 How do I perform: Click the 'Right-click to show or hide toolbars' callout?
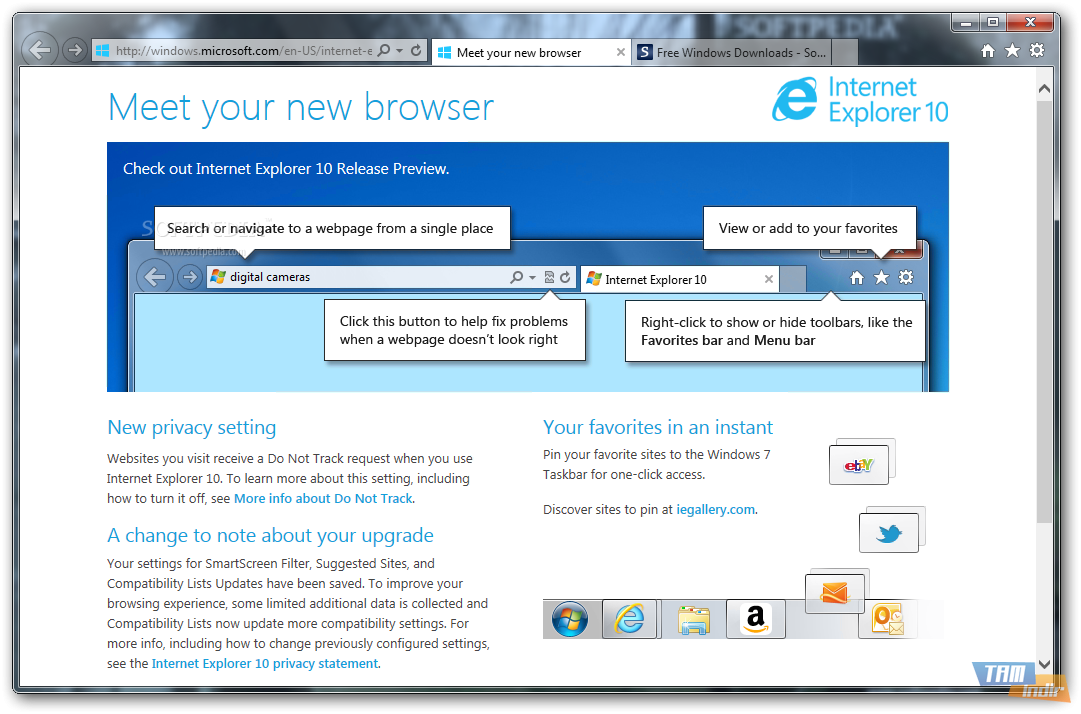(x=775, y=331)
